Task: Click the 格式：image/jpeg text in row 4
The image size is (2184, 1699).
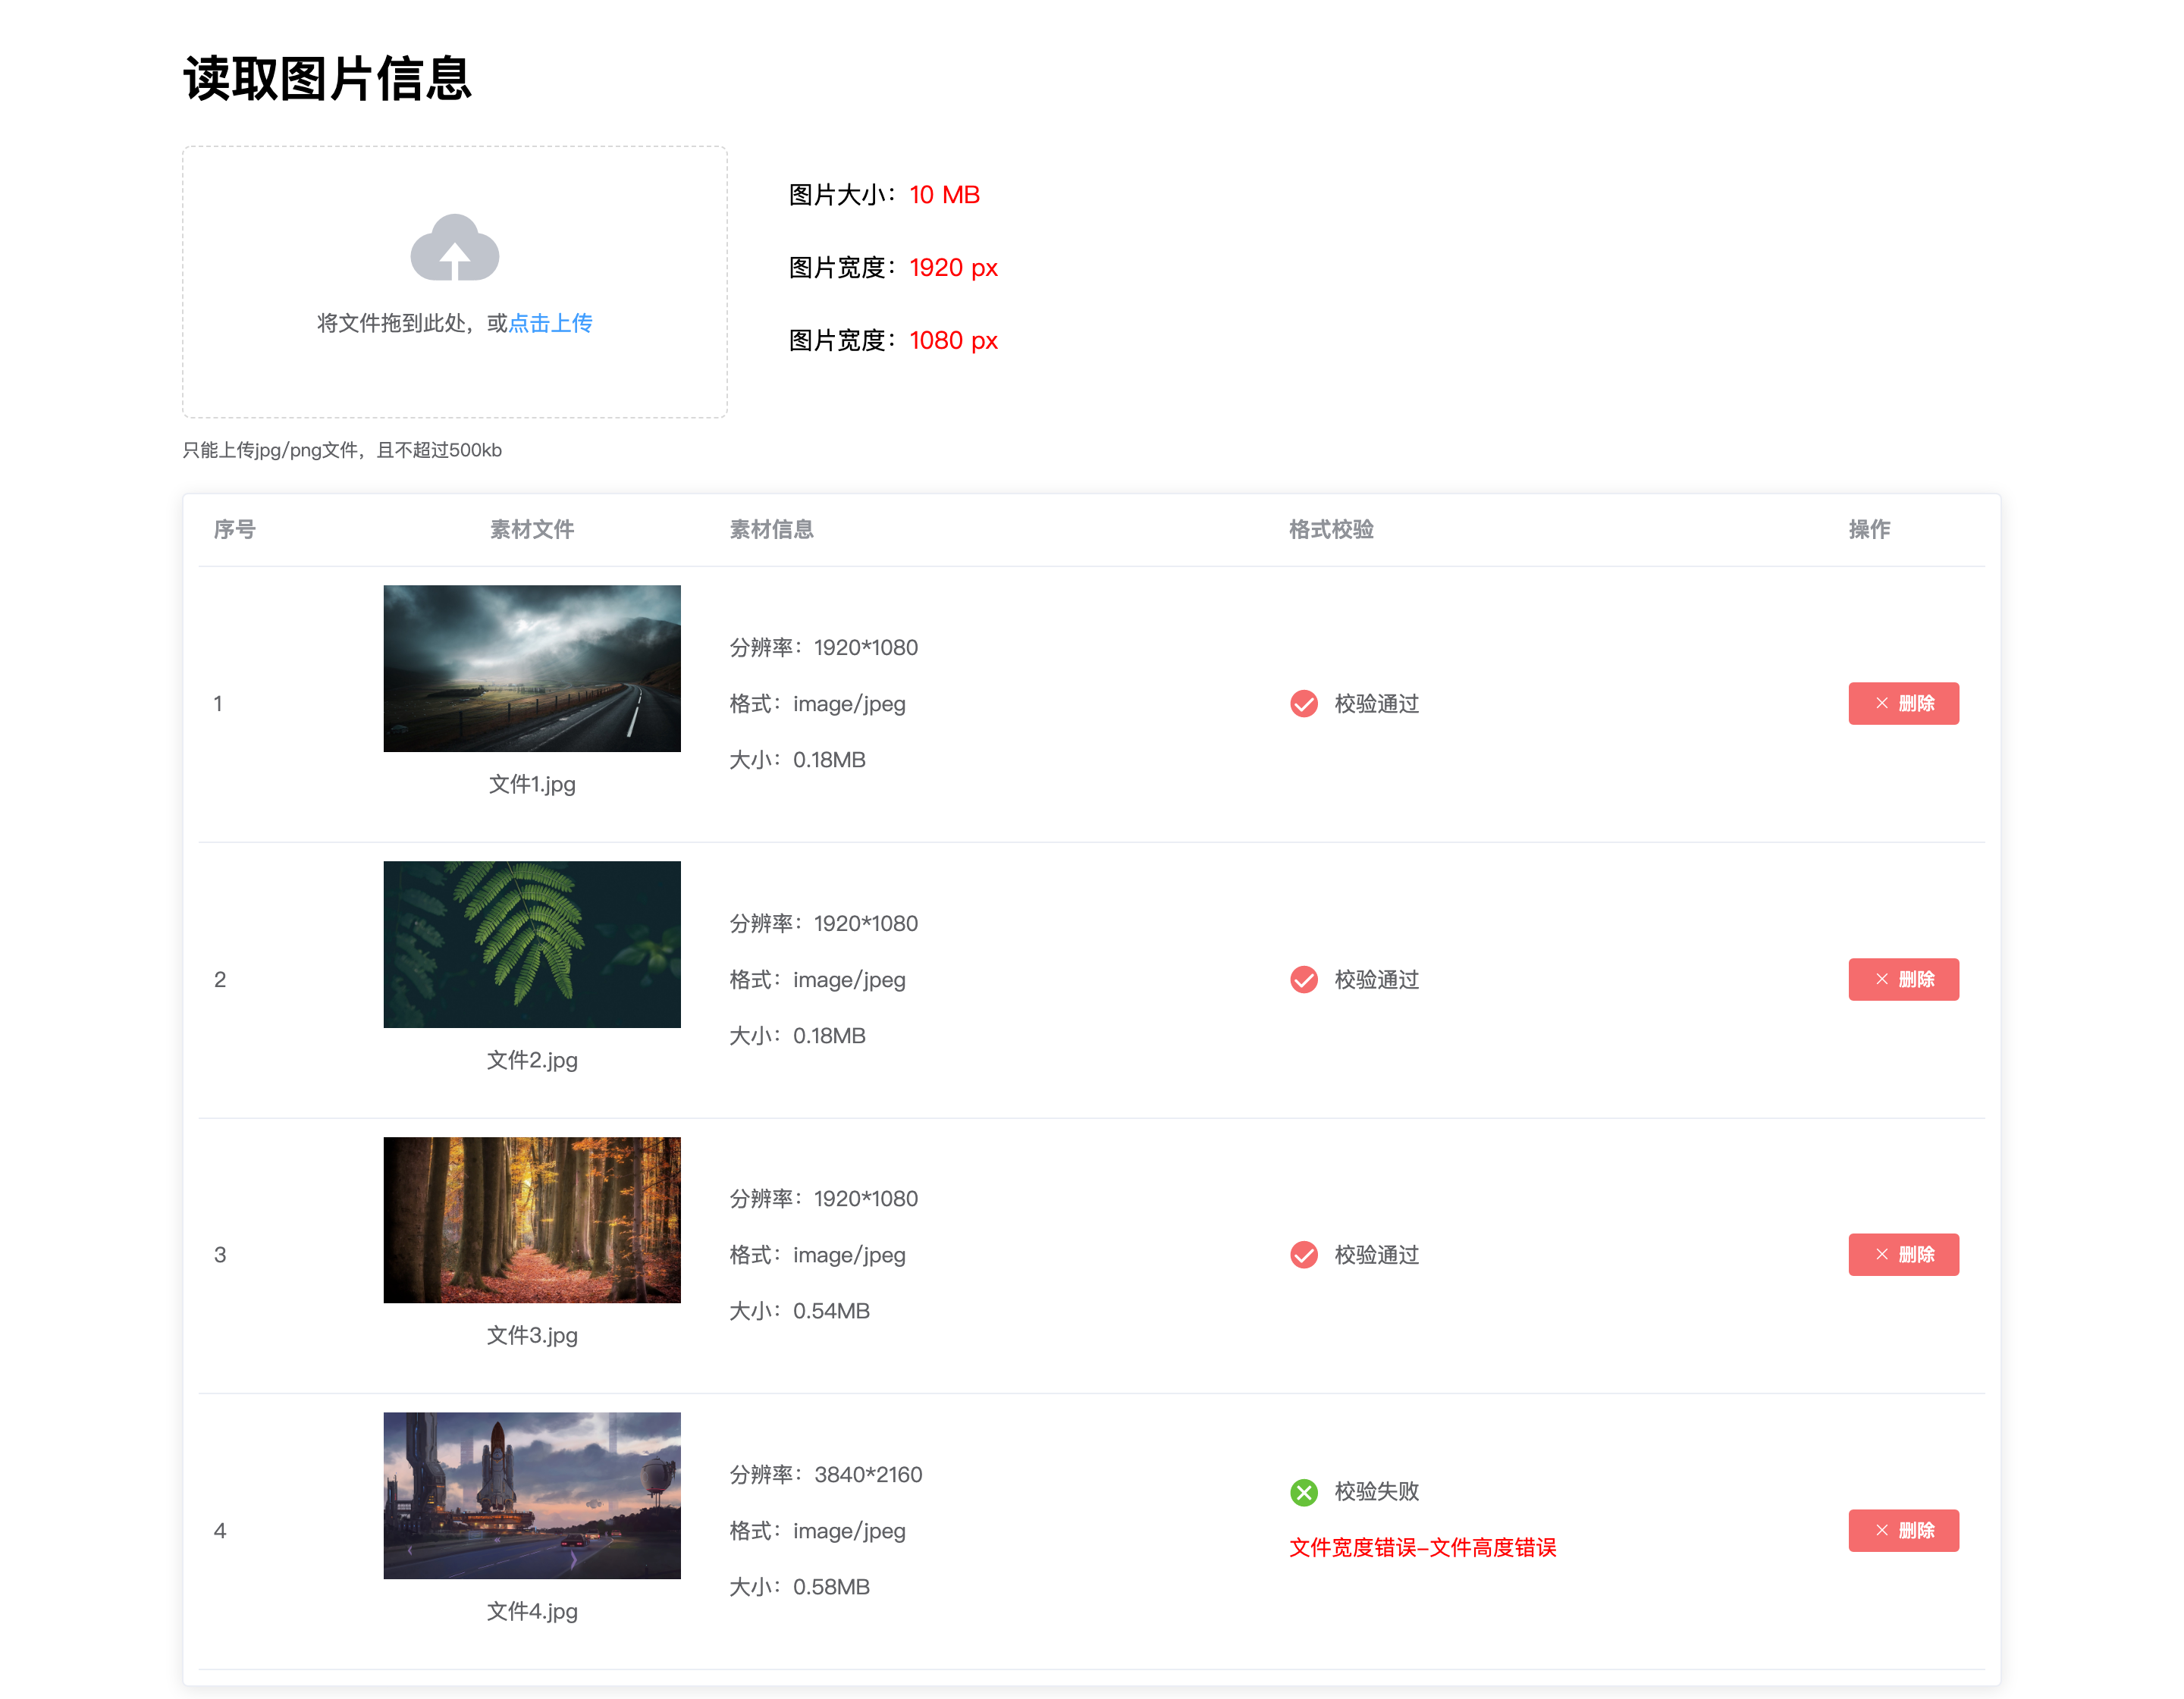Action: point(818,1531)
